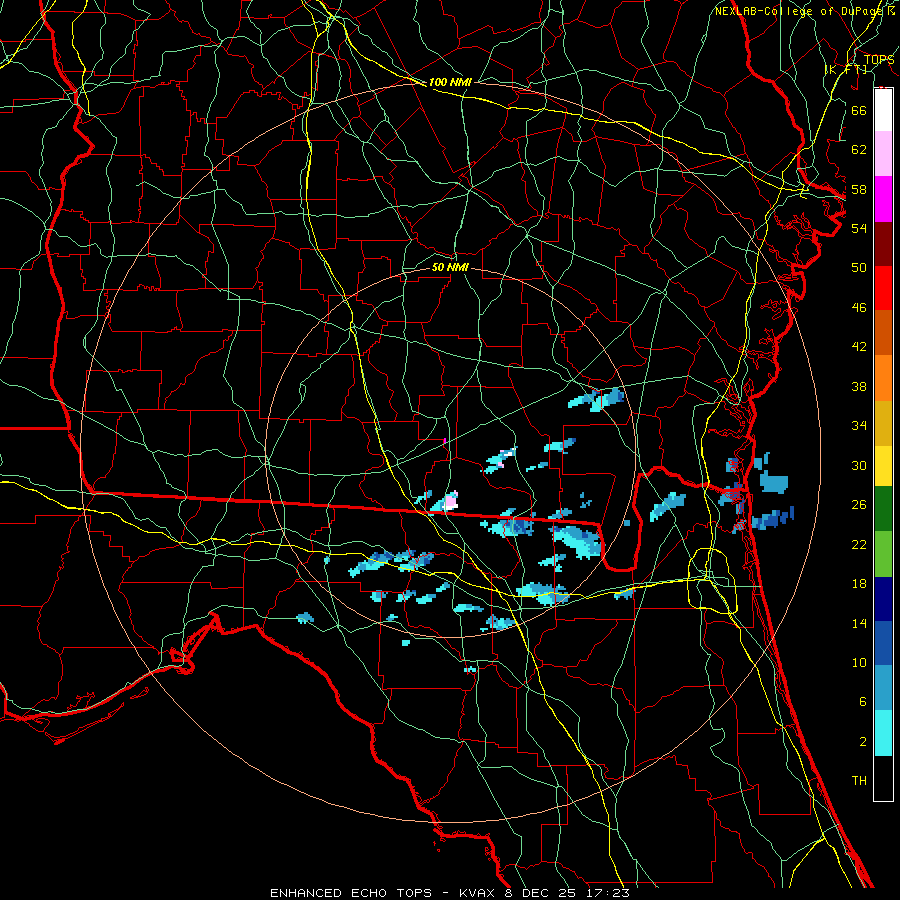The image size is (900, 900).
Task: Click the 'TH' label on the legend
Action: pos(859,780)
